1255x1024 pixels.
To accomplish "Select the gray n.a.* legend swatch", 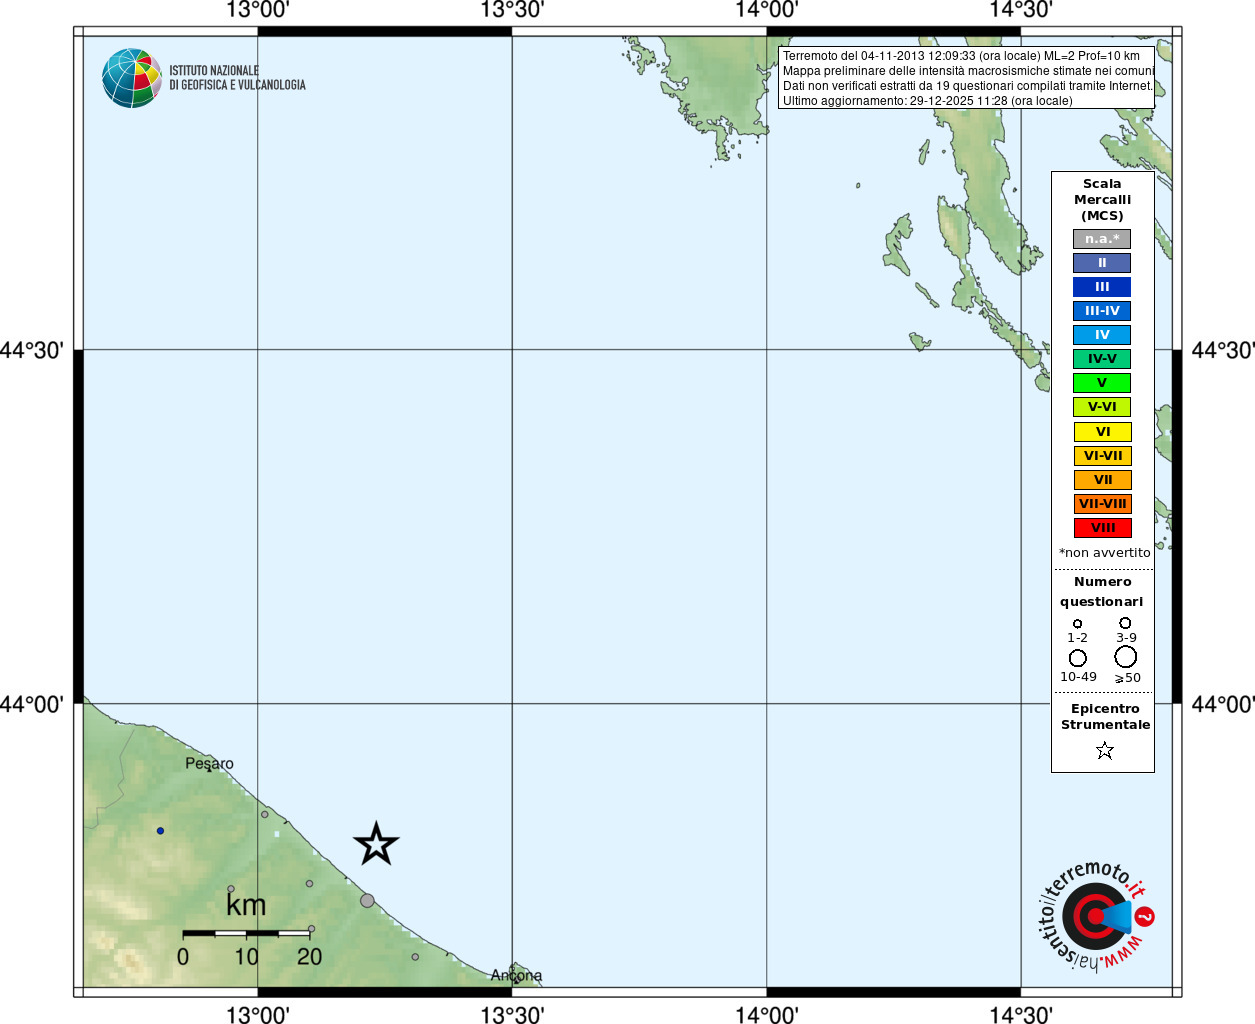I will (x=1102, y=239).
